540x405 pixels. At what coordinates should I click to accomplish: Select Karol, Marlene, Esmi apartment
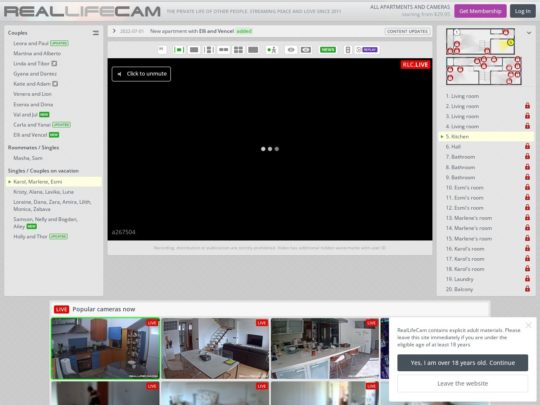pyautogui.click(x=54, y=181)
